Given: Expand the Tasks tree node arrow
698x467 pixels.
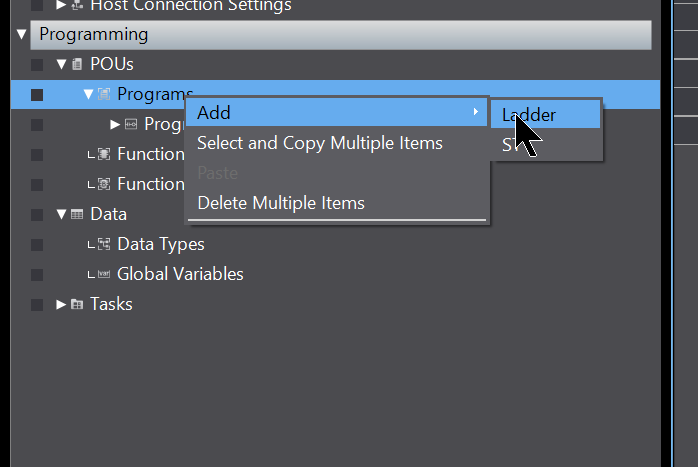Looking at the screenshot, I should [61, 304].
